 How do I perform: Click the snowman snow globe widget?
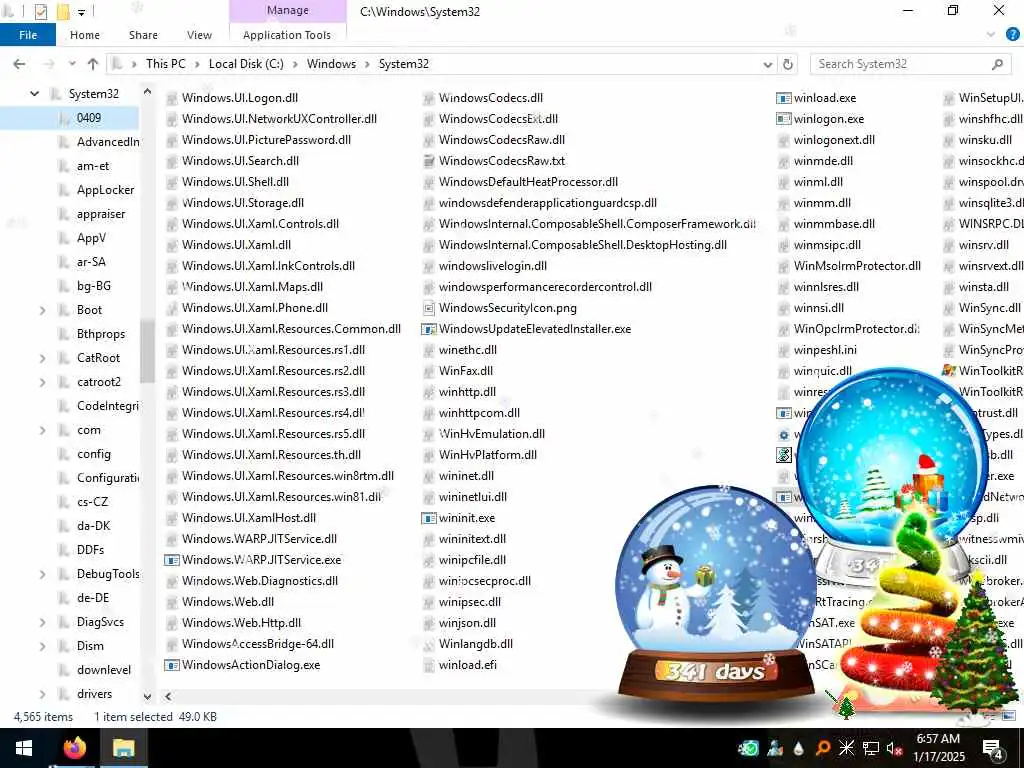tap(714, 594)
